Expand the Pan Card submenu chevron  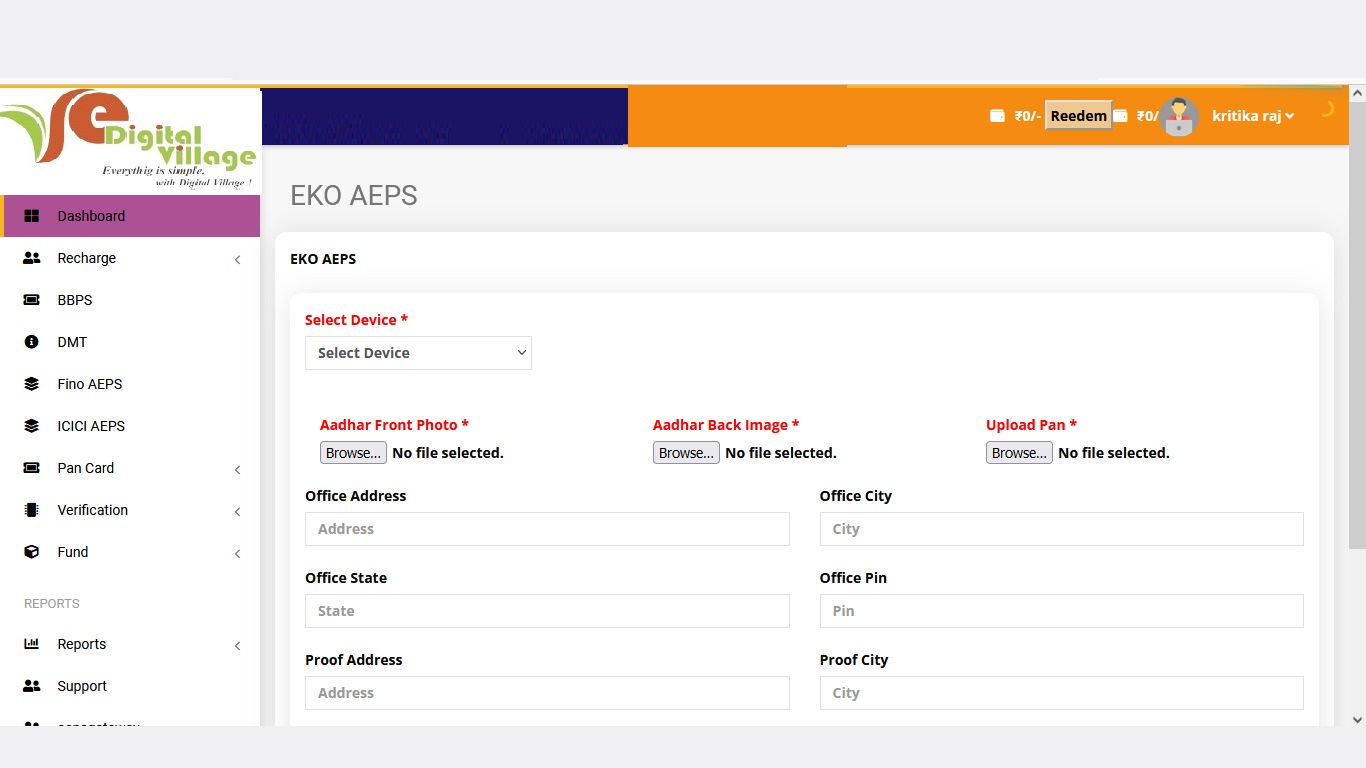click(x=237, y=470)
